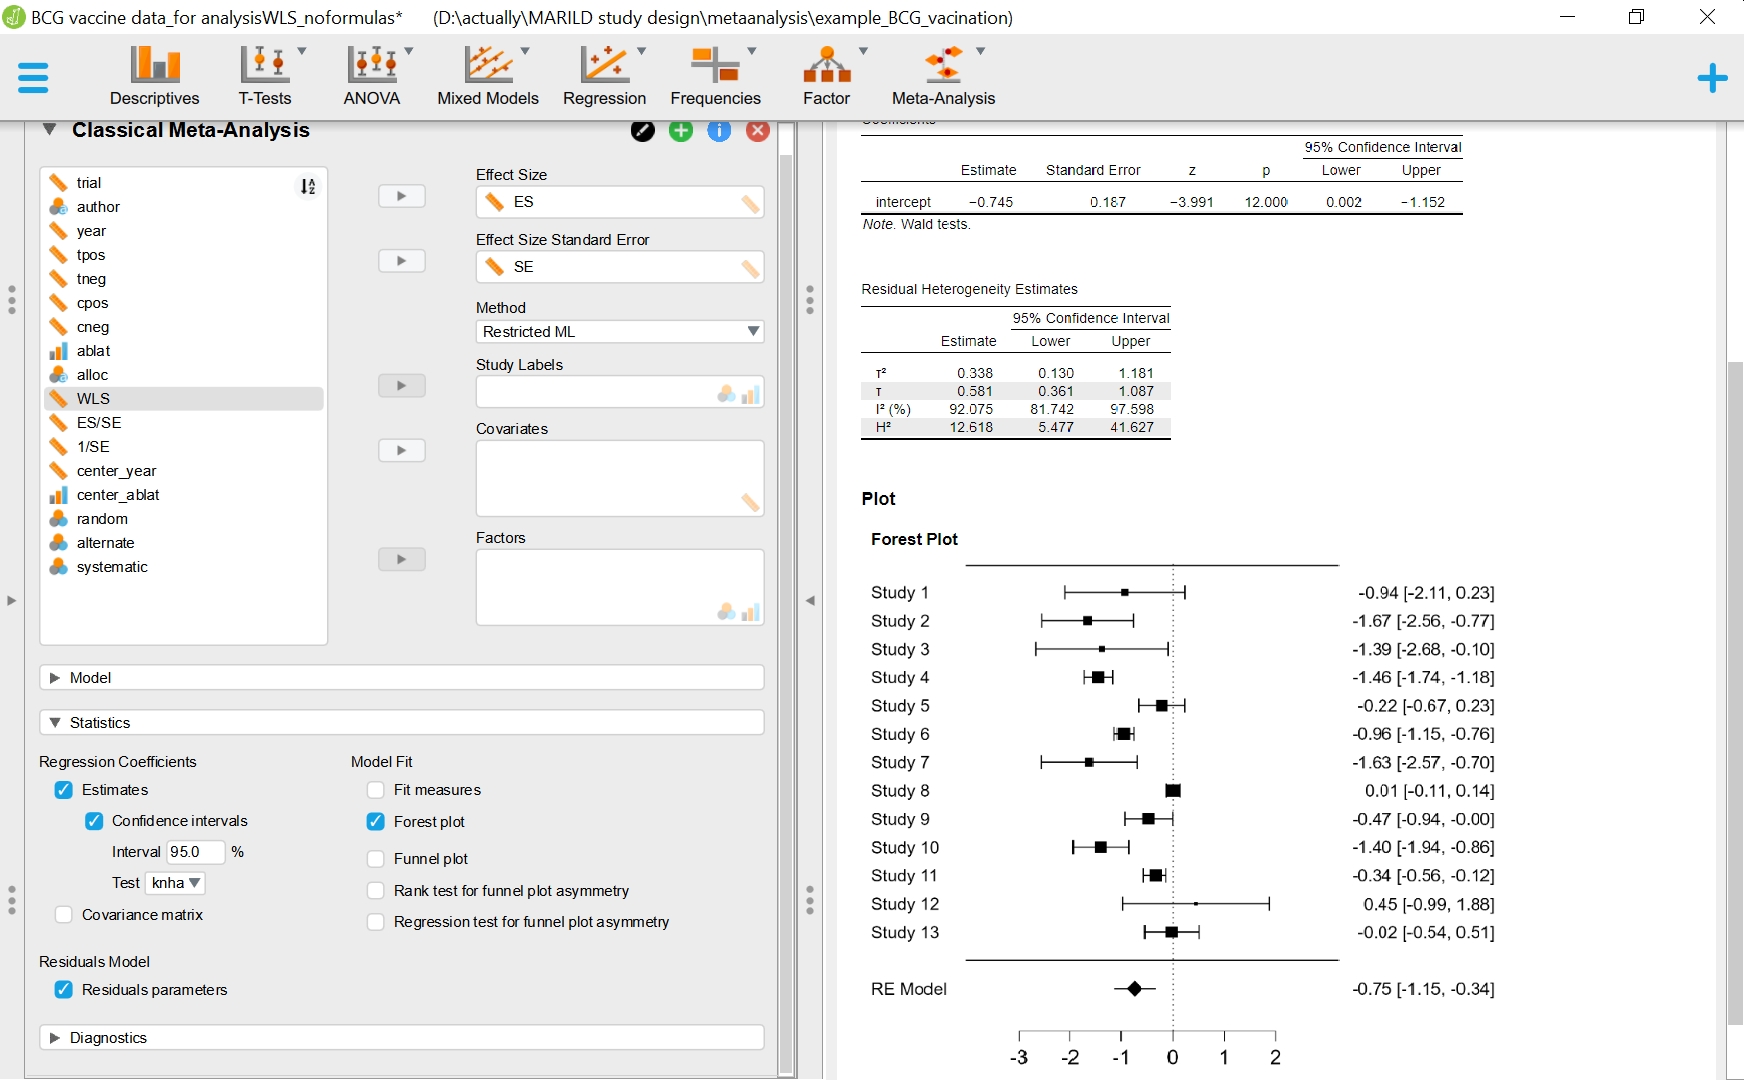The width and height of the screenshot is (1744, 1080).
Task: Select the ANOVA analysis icon
Action: (371, 75)
